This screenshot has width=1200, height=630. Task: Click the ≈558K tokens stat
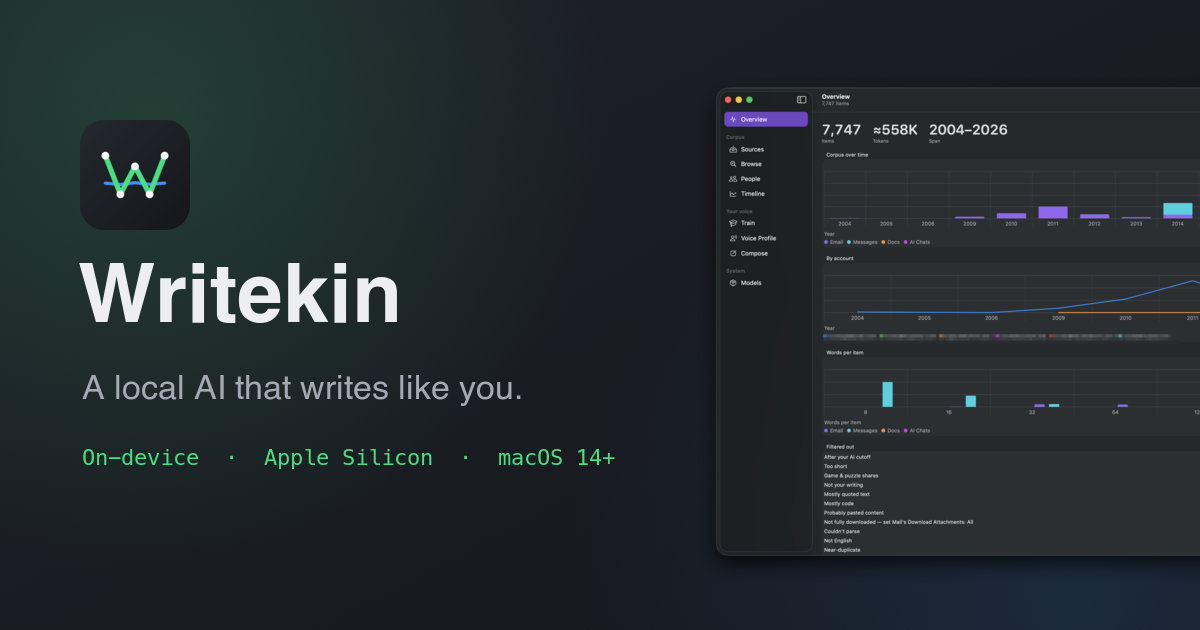point(895,132)
